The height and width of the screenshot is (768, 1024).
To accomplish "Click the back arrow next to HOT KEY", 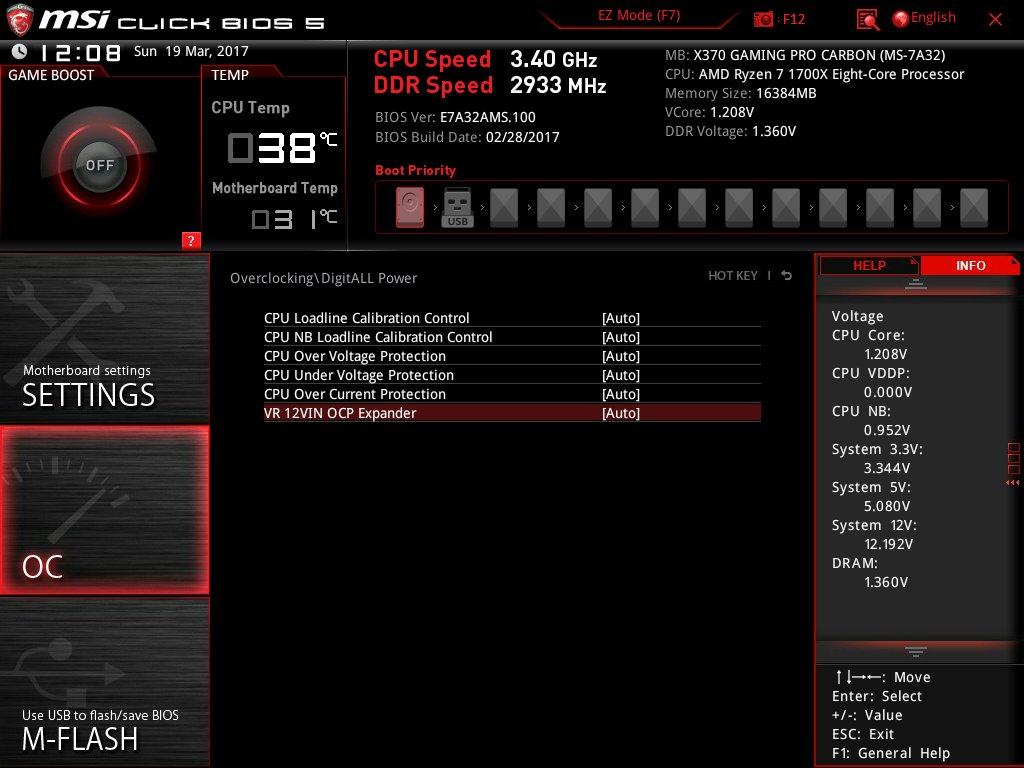I will [787, 276].
